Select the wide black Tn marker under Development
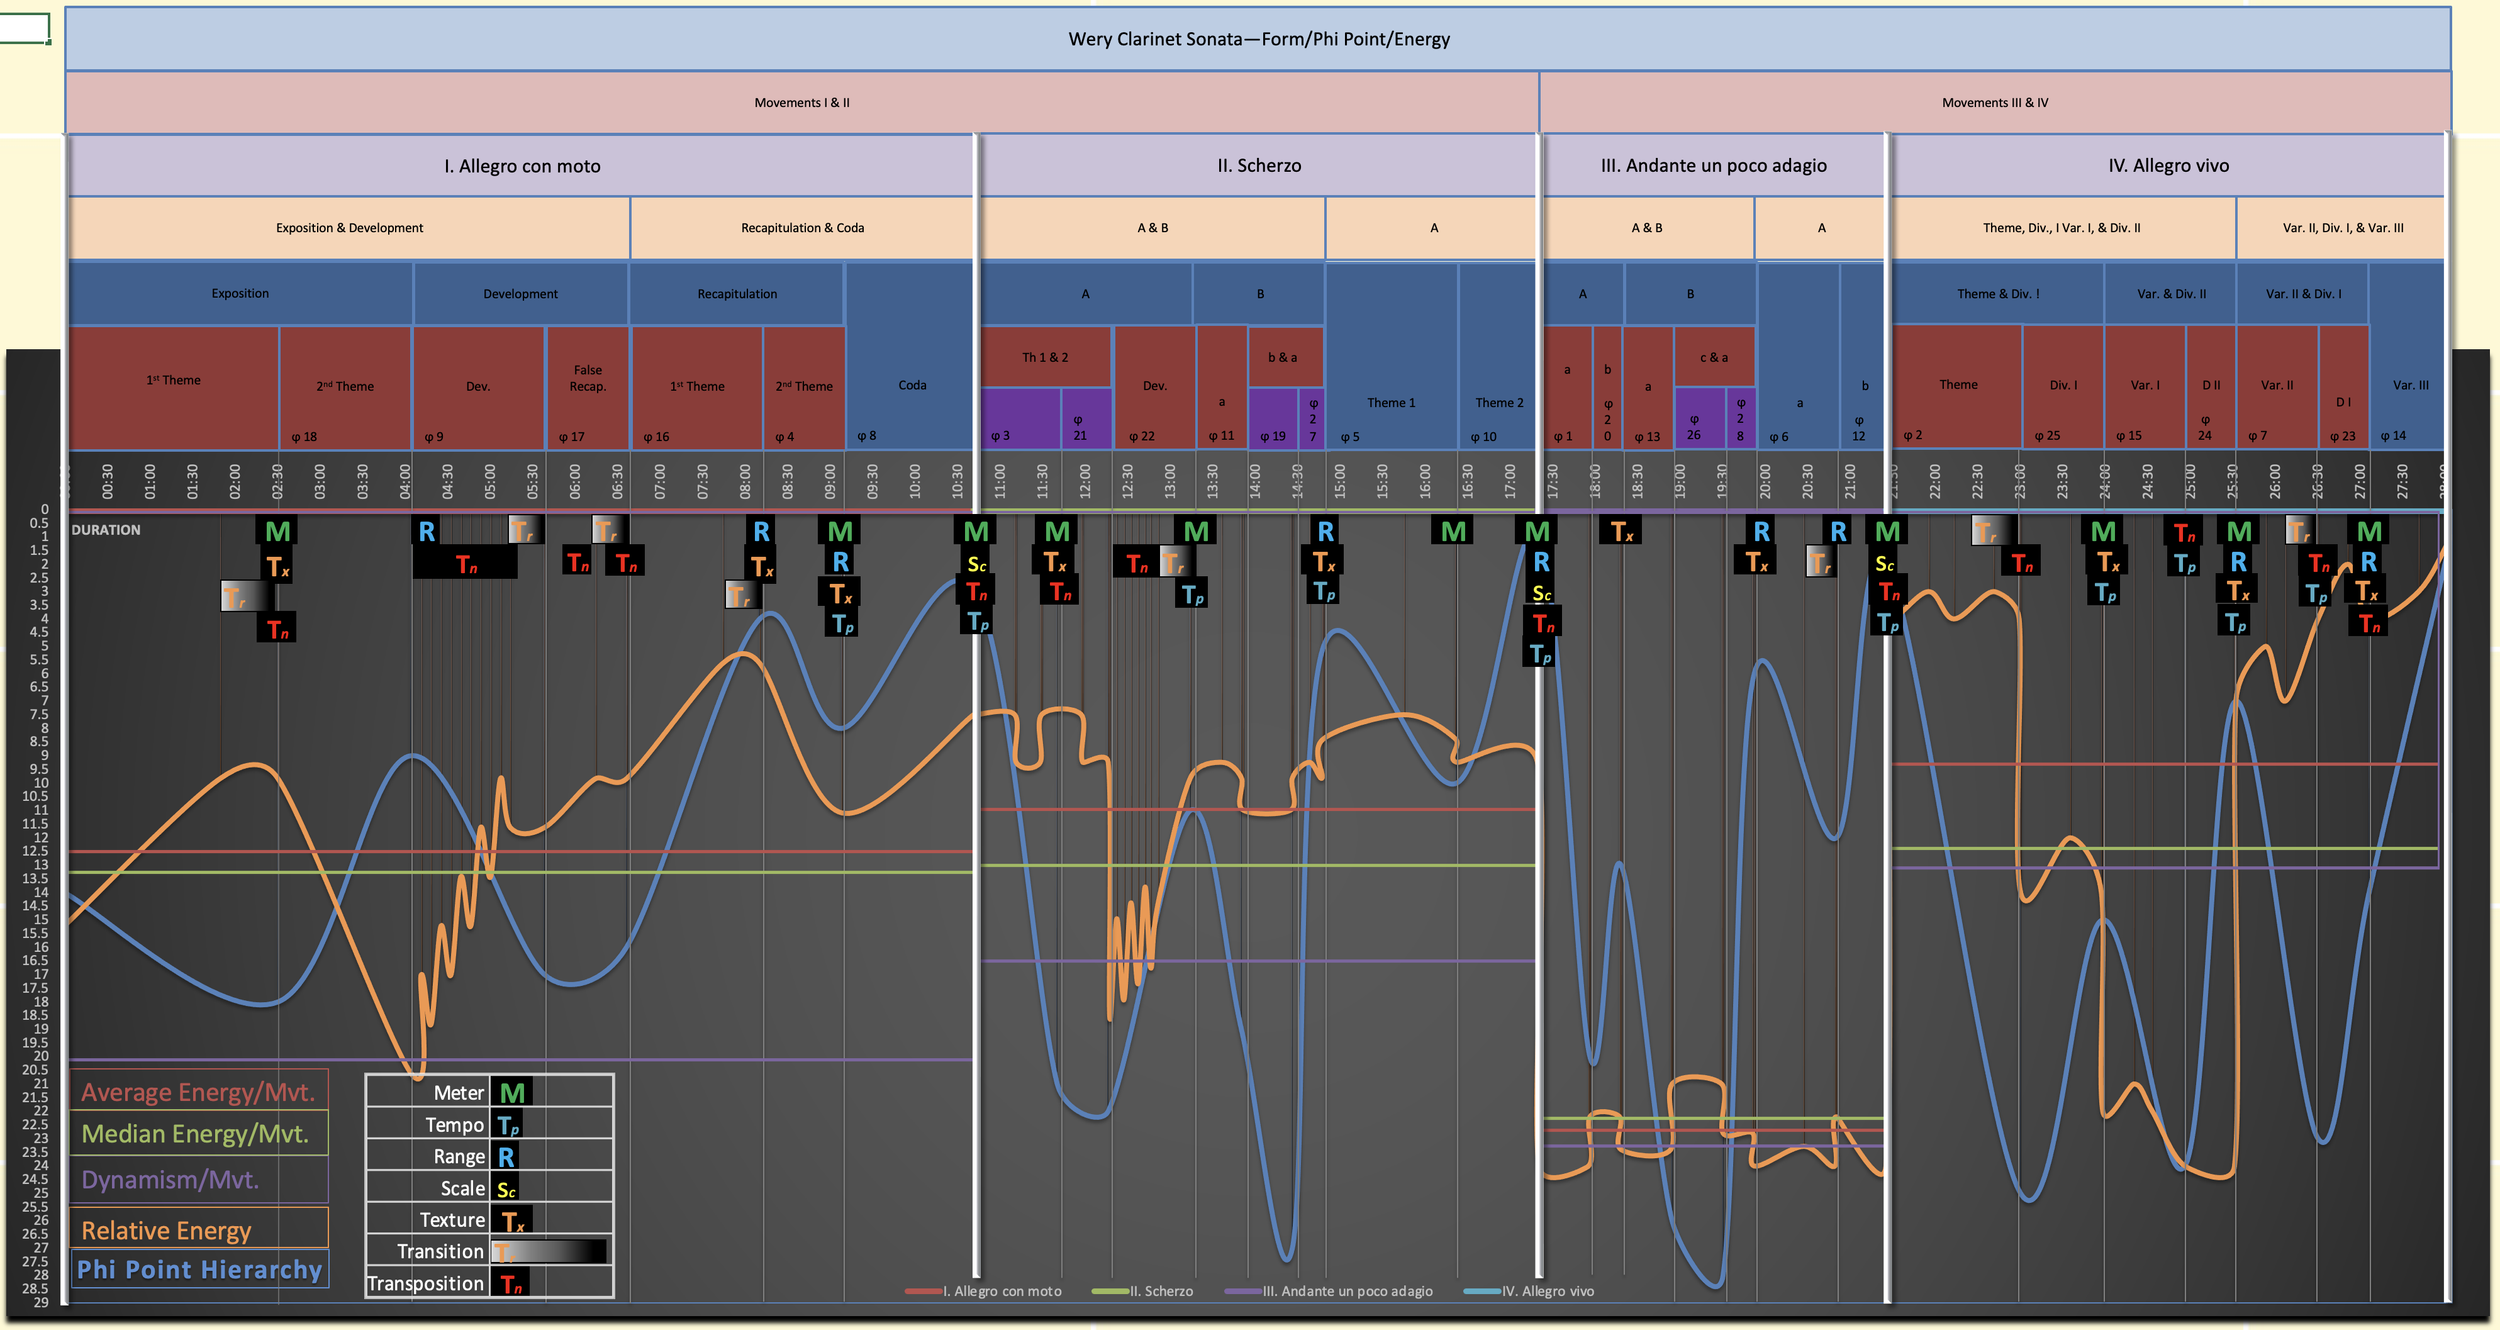Image resolution: width=2500 pixels, height=1330 pixels. (x=466, y=564)
